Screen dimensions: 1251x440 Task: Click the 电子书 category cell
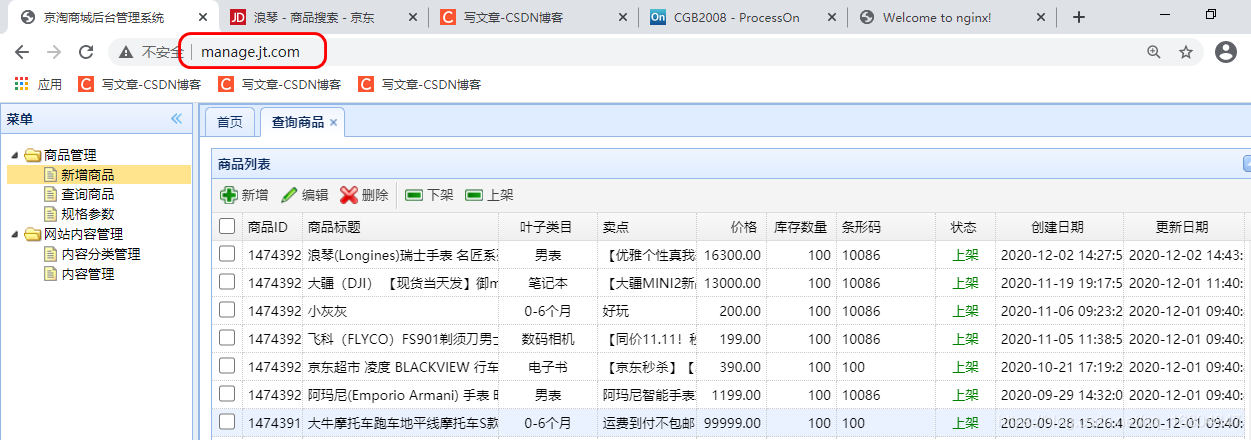[547, 367]
